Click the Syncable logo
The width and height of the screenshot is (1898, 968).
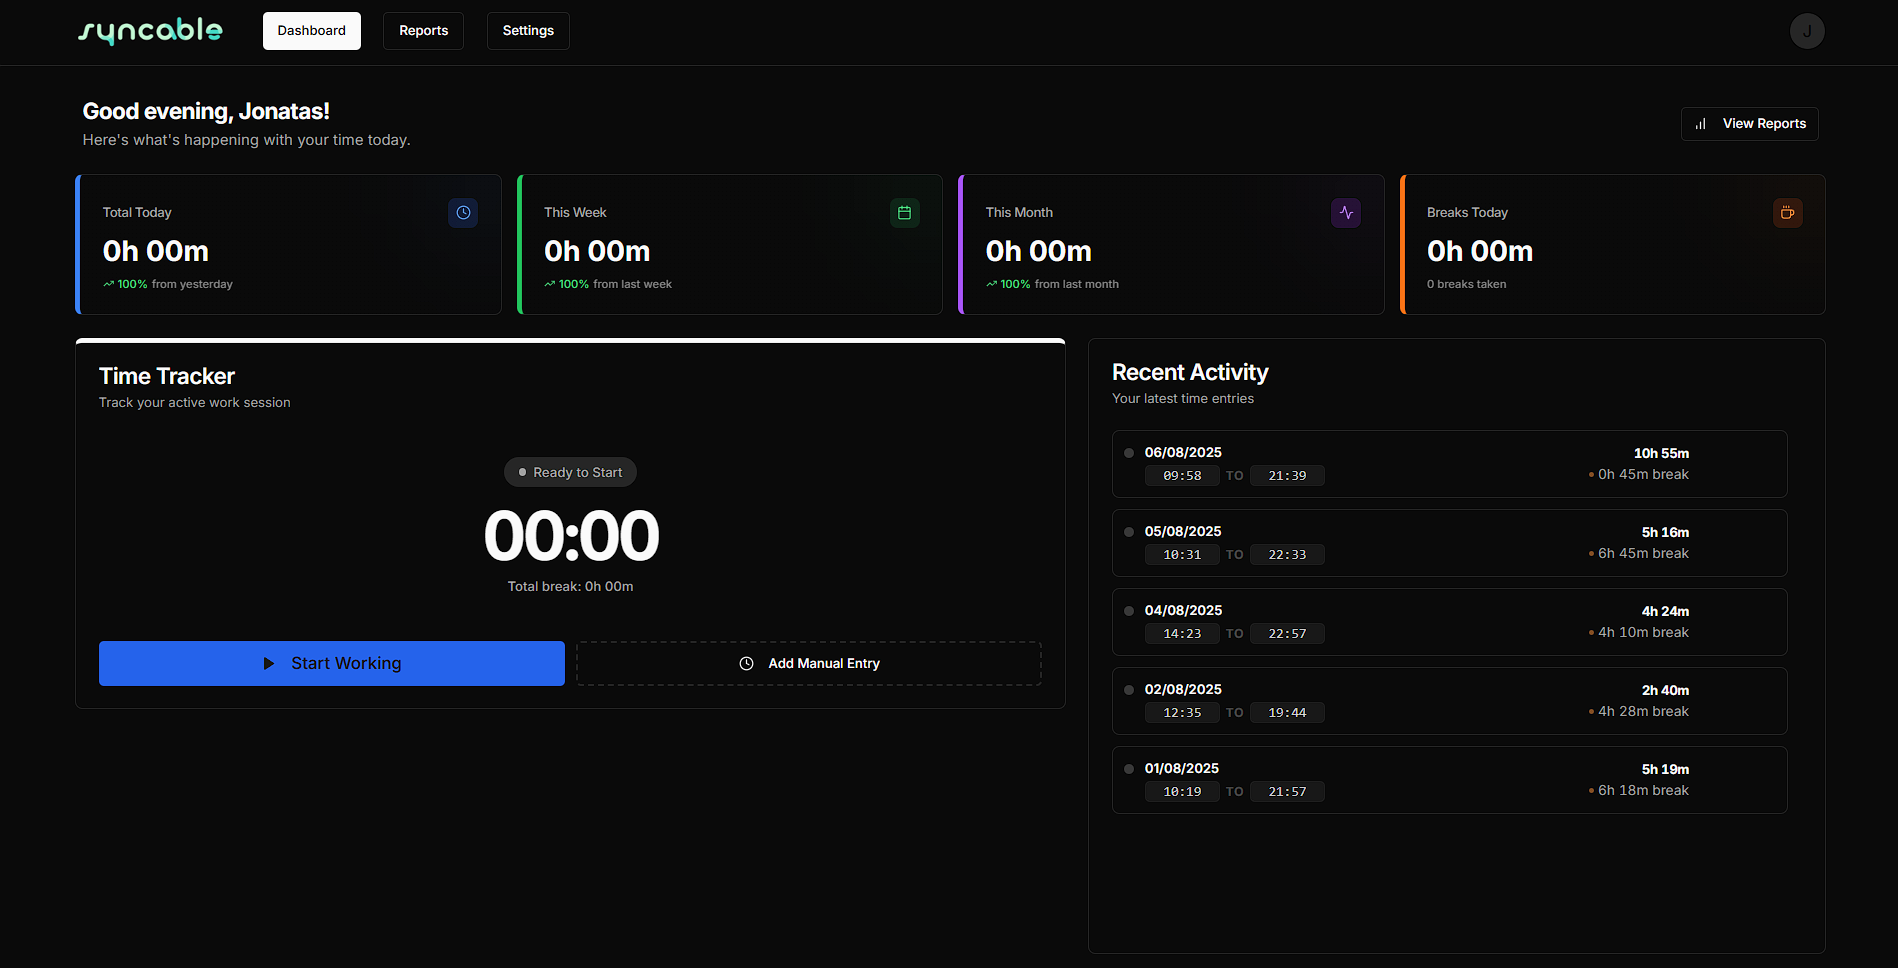(150, 31)
